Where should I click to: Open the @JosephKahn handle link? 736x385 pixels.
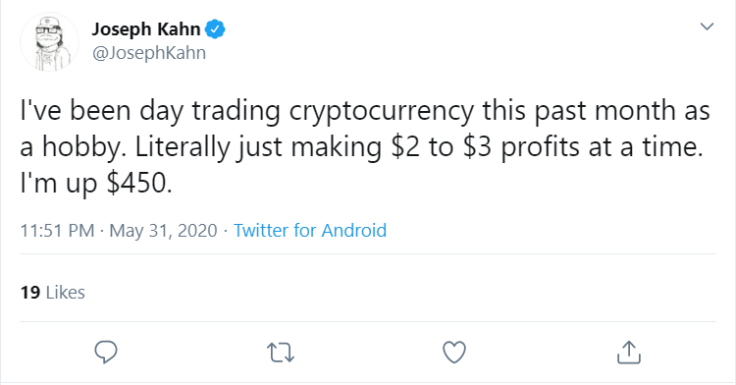click(x=149, y=53)
